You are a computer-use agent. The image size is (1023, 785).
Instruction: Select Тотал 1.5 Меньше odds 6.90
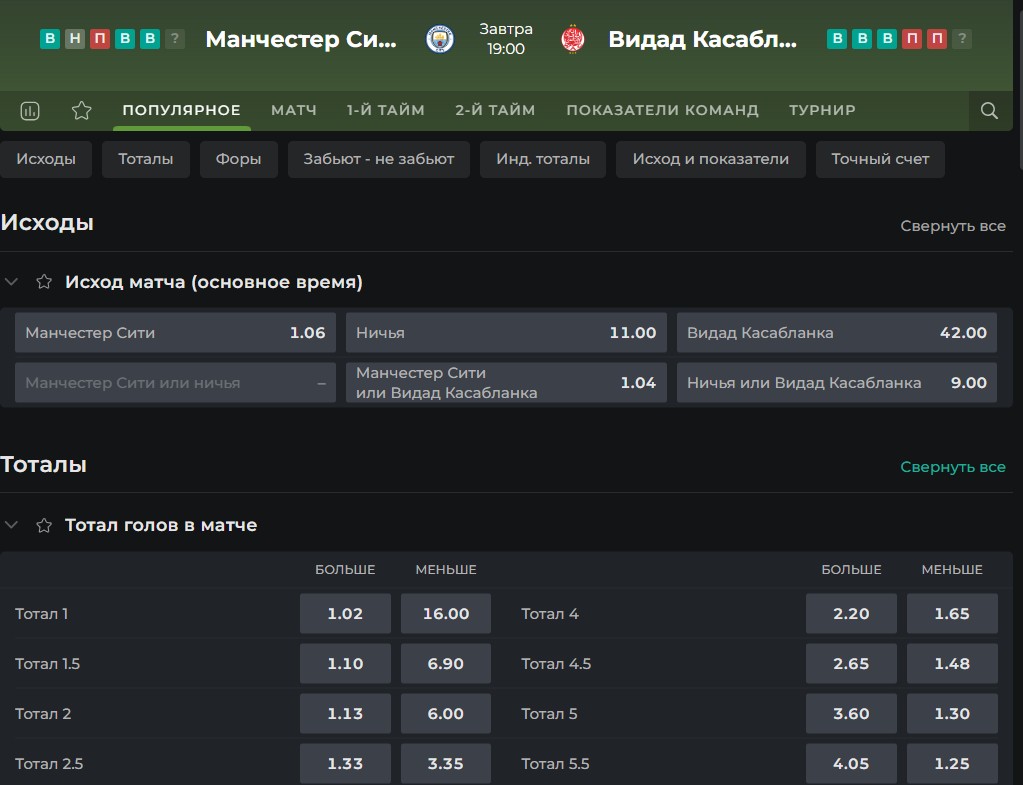446,664
